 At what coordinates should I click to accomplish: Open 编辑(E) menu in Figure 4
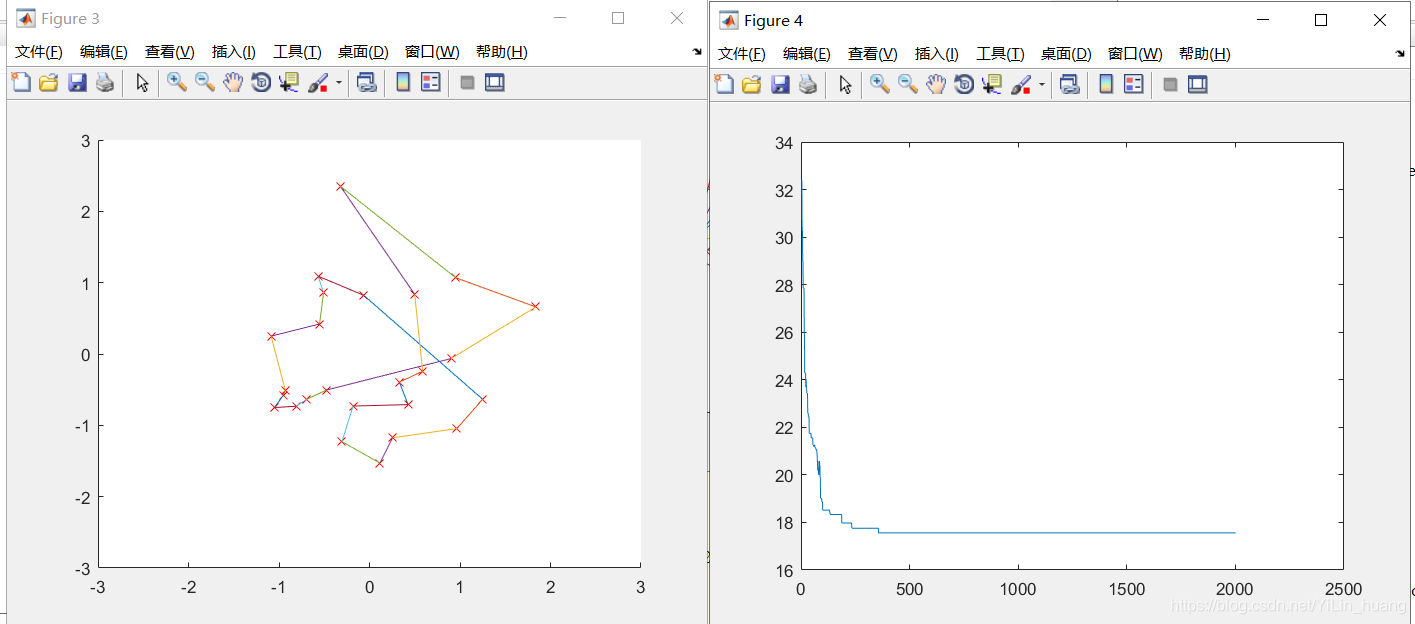[807, 54]
